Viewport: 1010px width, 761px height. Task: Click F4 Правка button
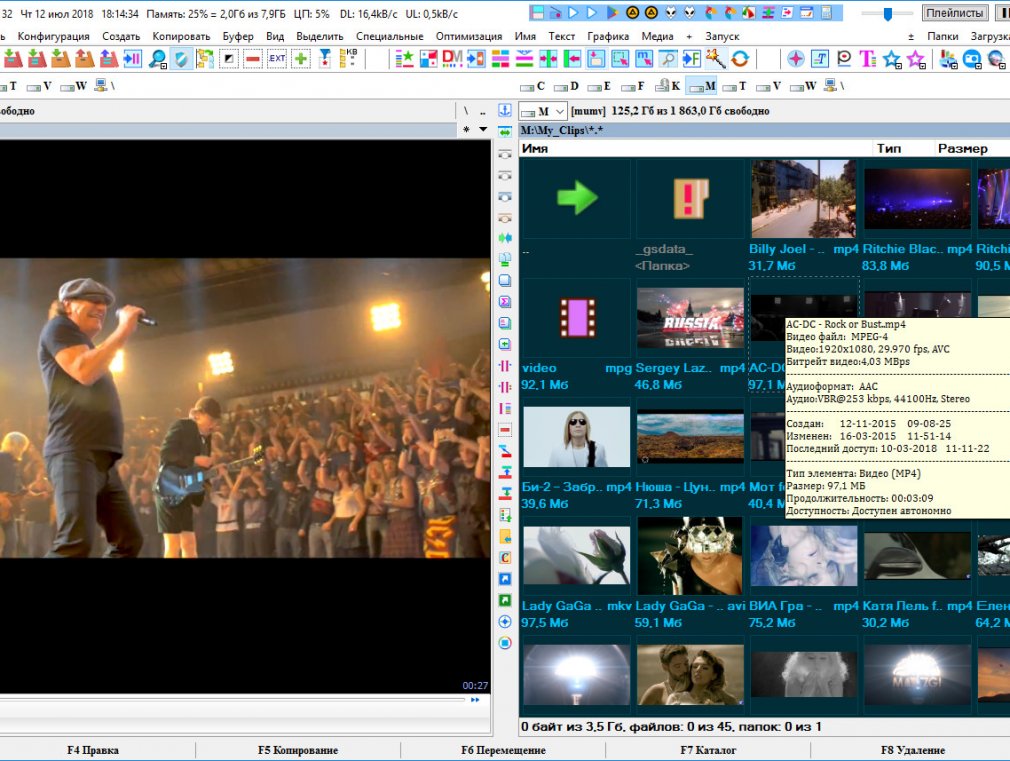point(93,750)
